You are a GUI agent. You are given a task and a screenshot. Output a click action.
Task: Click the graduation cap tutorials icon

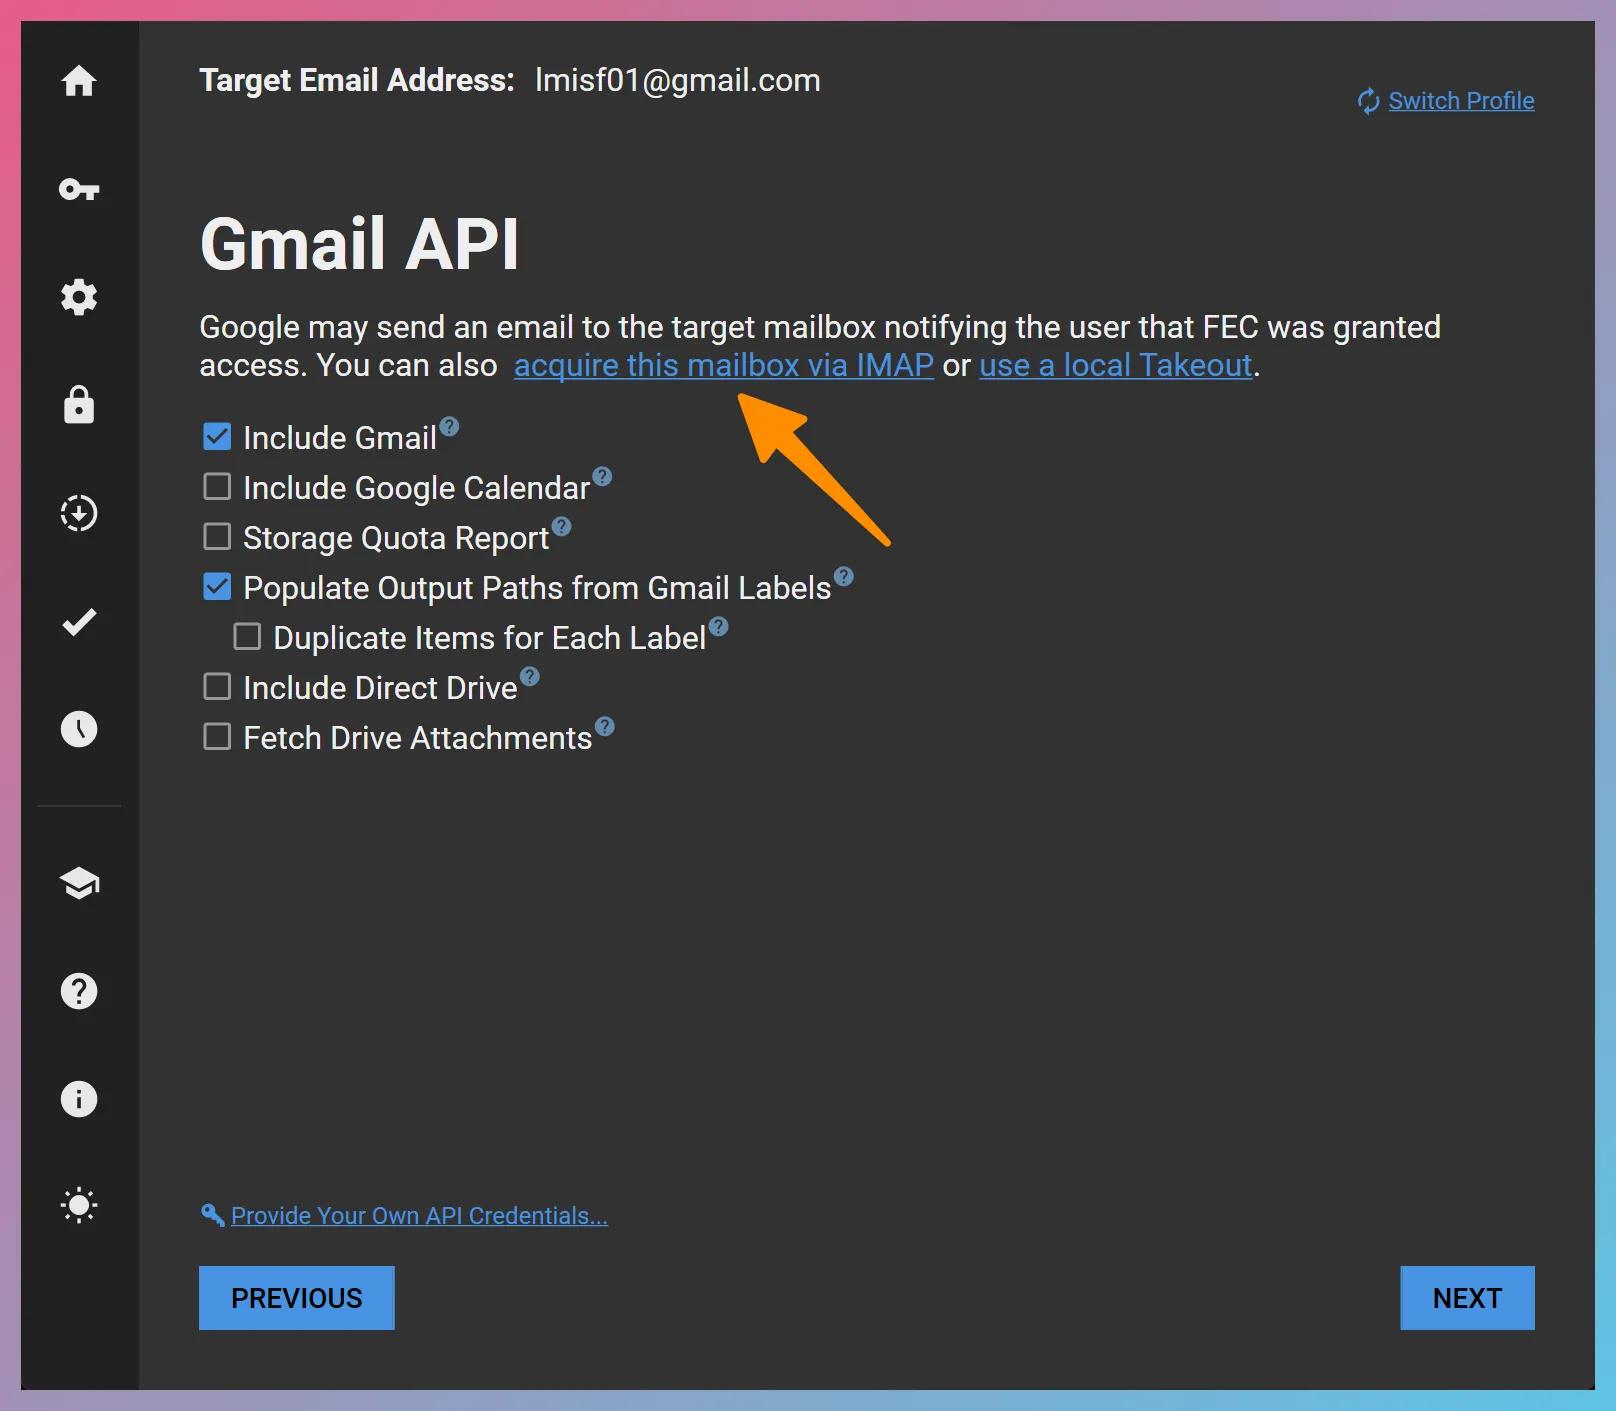[79, 884]
